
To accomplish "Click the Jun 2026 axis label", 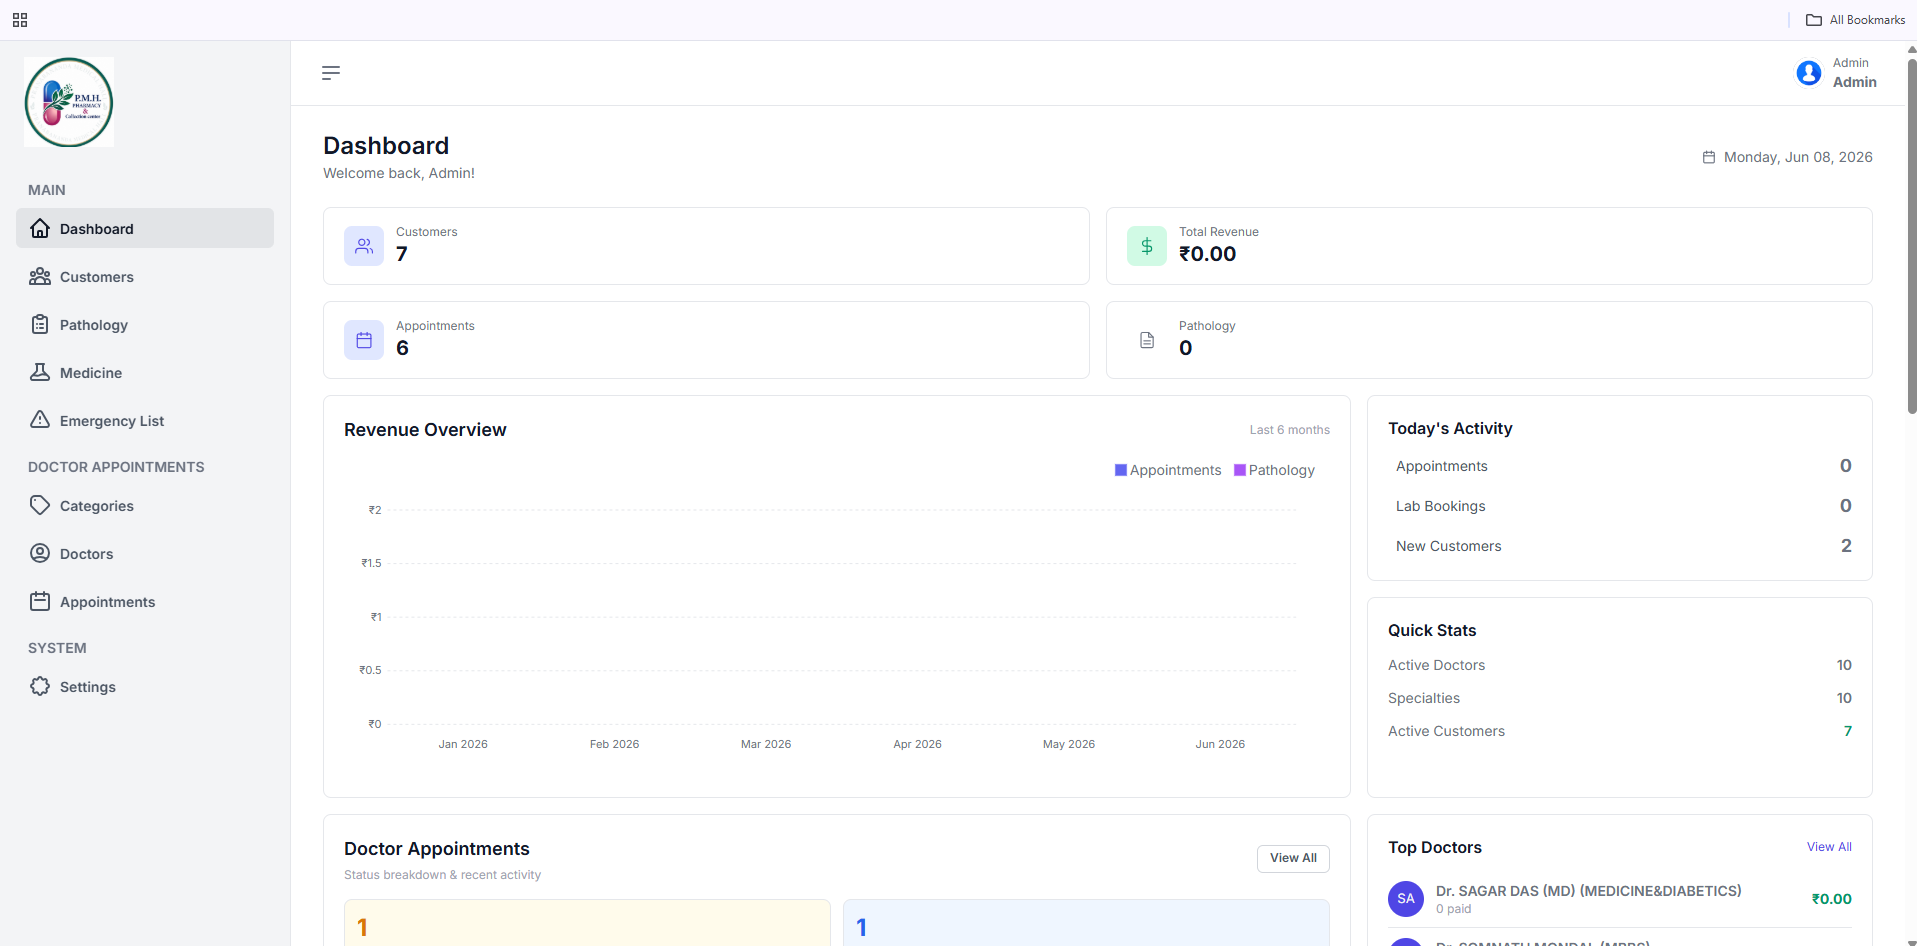I will click(x=1220, y=744).
